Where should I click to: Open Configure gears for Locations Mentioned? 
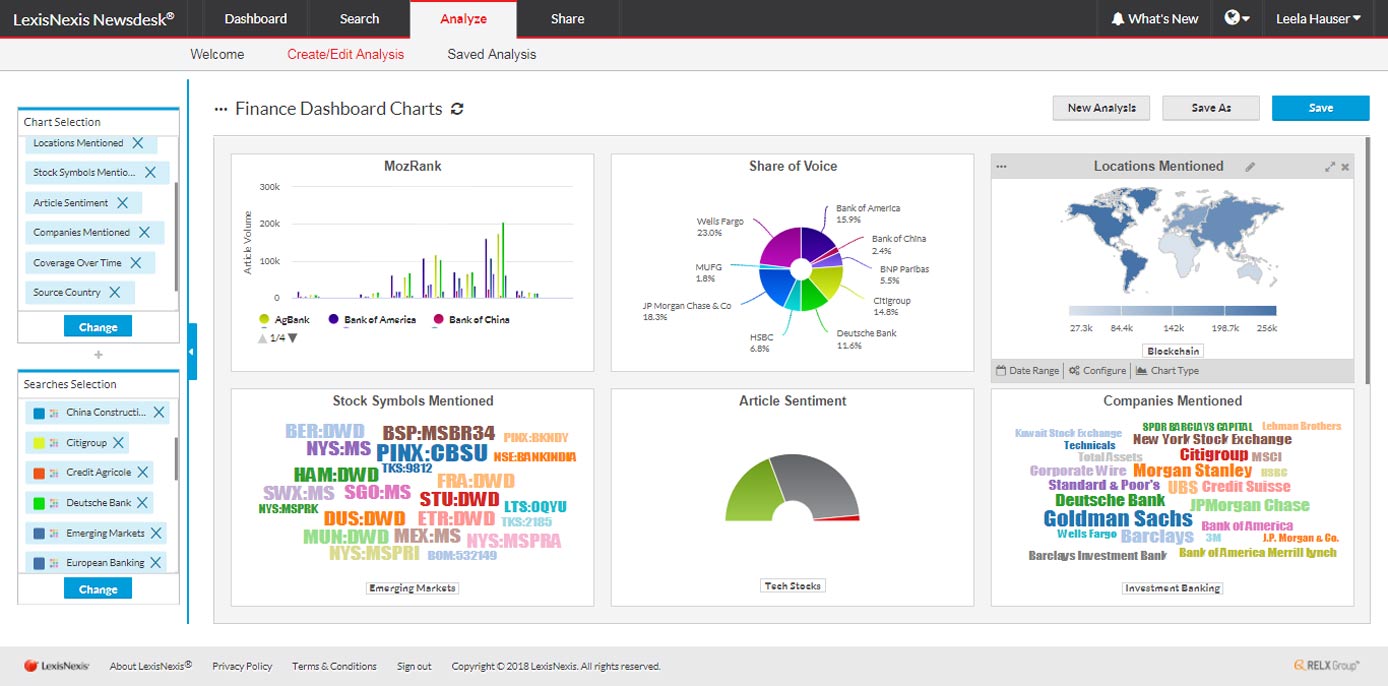[1097, 370]
